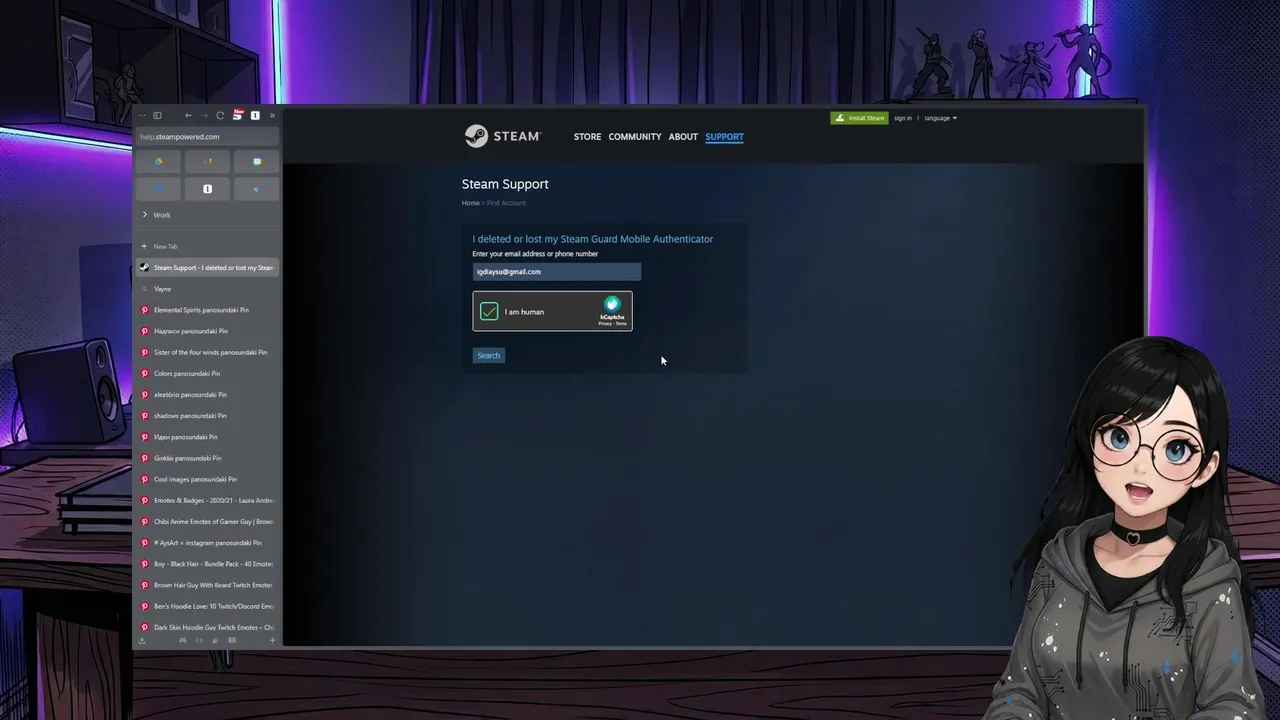Open shadows panosundaki Pin tab
The image size is (1280, 720).
click(207, 415)
